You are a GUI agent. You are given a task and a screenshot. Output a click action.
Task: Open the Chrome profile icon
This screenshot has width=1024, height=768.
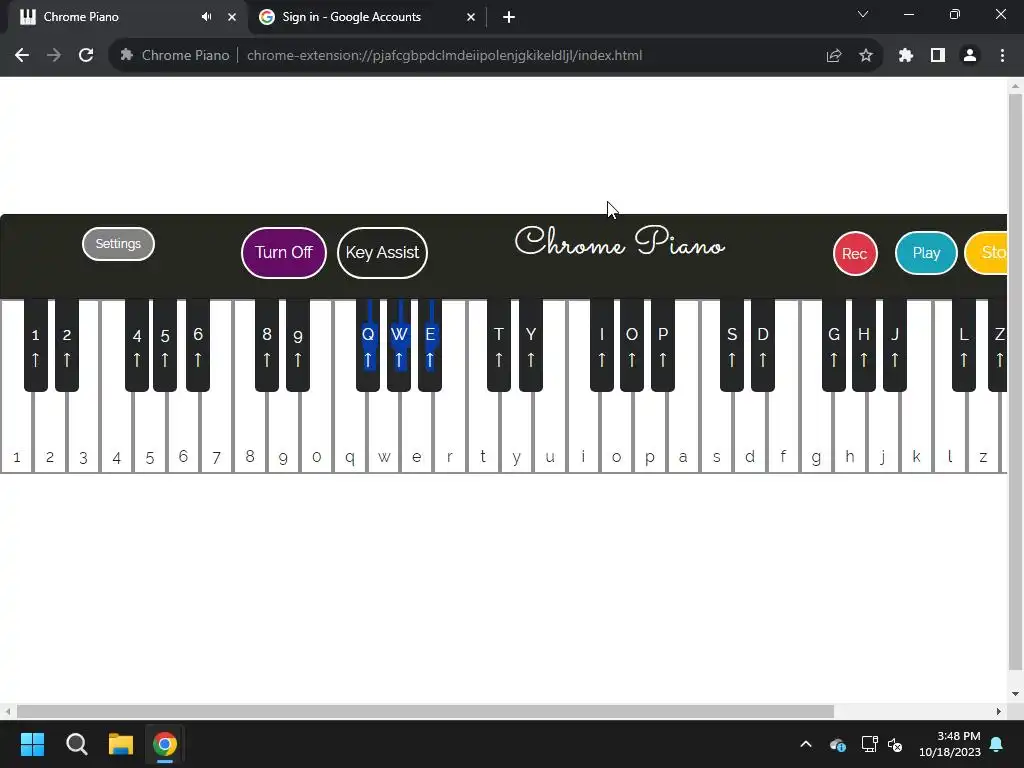970,56
